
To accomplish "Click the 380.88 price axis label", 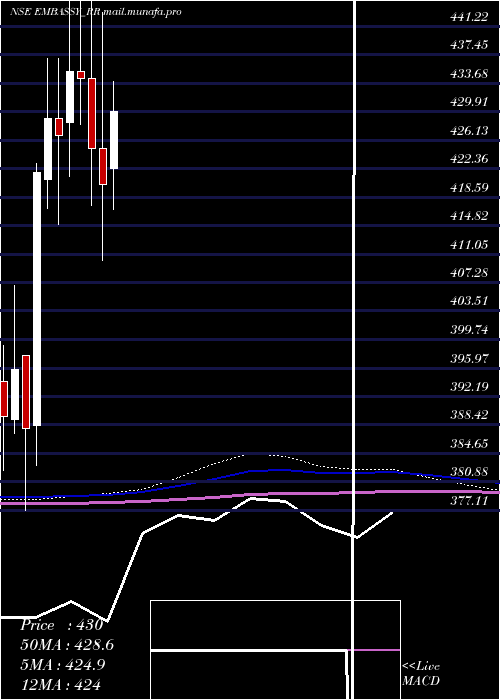I will (468, 472).
